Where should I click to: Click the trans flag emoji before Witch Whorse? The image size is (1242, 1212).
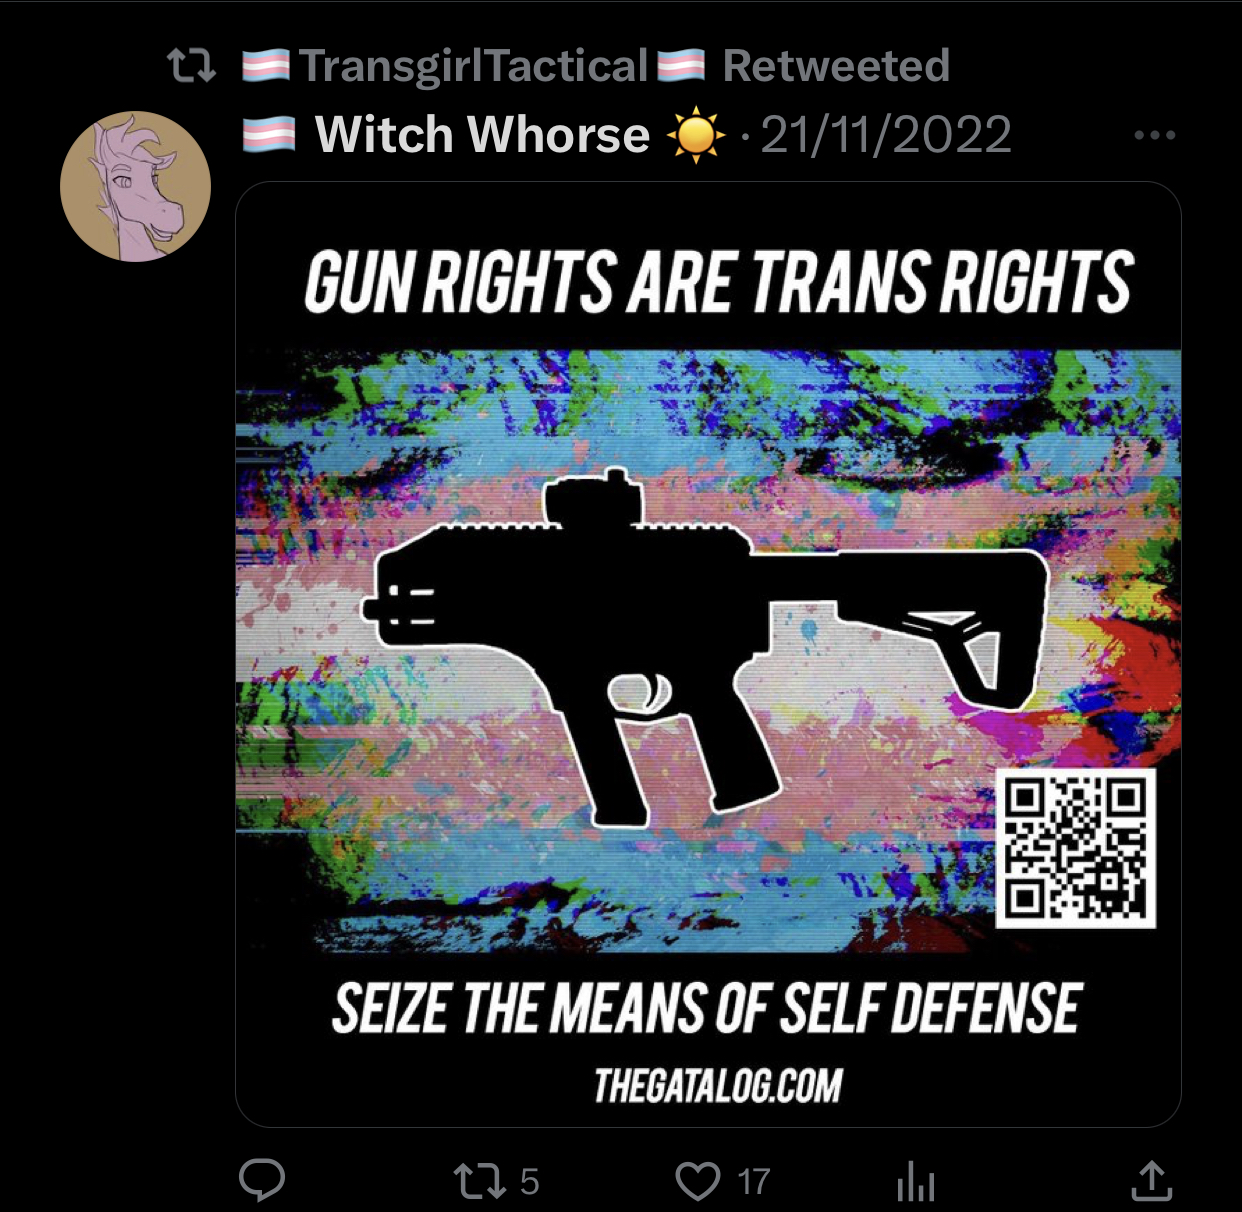(269, 135)
